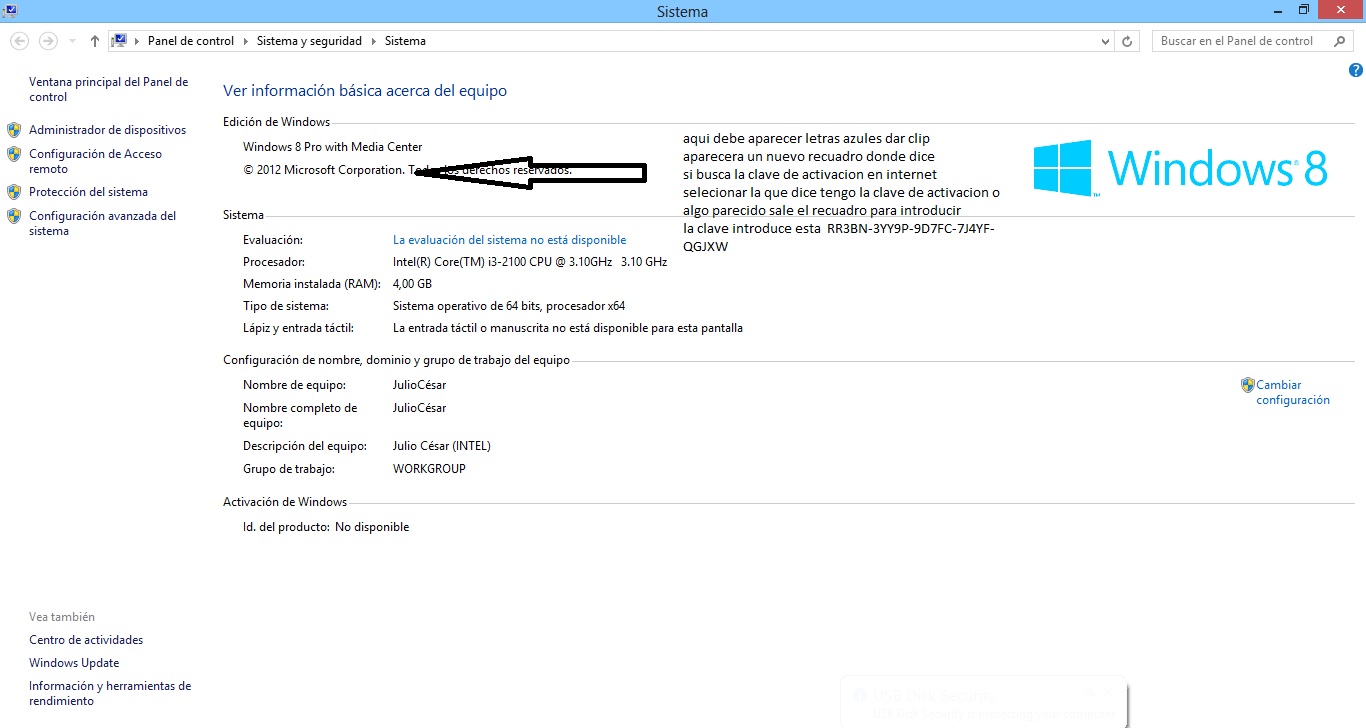Click the shield icon beside Cambiar configuración
The image size is (1366, 728).
coord(1247,385)
